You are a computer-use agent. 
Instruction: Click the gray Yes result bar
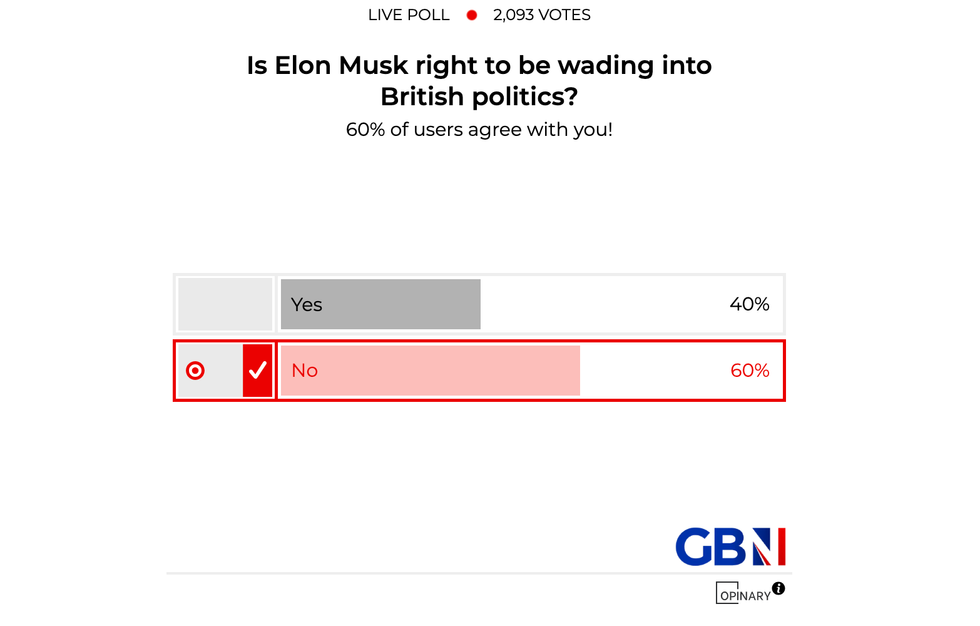400,304
